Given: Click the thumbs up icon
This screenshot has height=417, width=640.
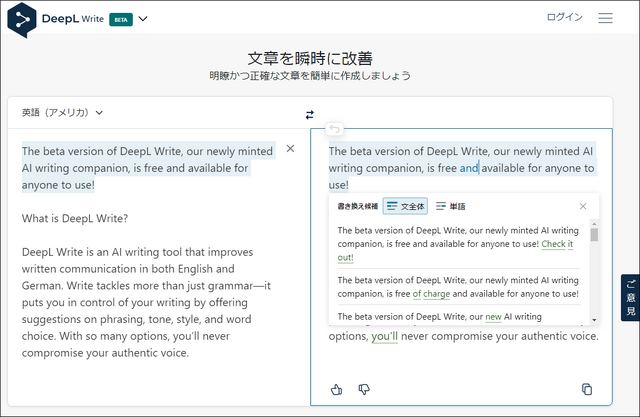Looking at the screenshot, I should point(337,389).
